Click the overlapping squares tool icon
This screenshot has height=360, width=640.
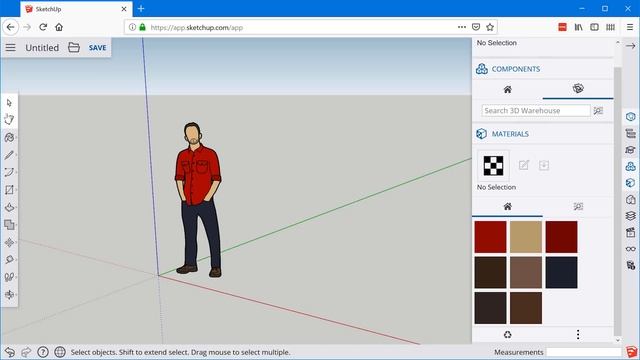9,224
